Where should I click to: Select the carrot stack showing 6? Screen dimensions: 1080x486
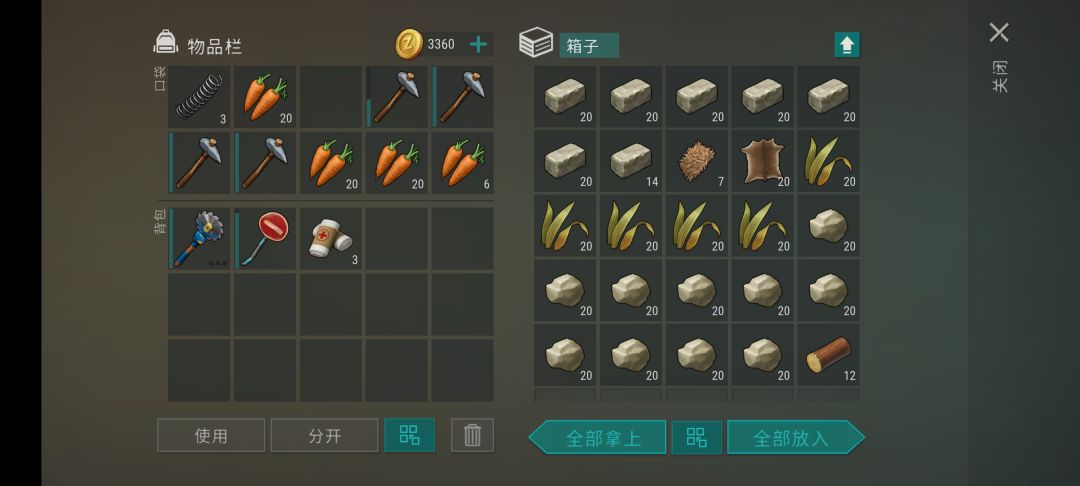point(462,162)
